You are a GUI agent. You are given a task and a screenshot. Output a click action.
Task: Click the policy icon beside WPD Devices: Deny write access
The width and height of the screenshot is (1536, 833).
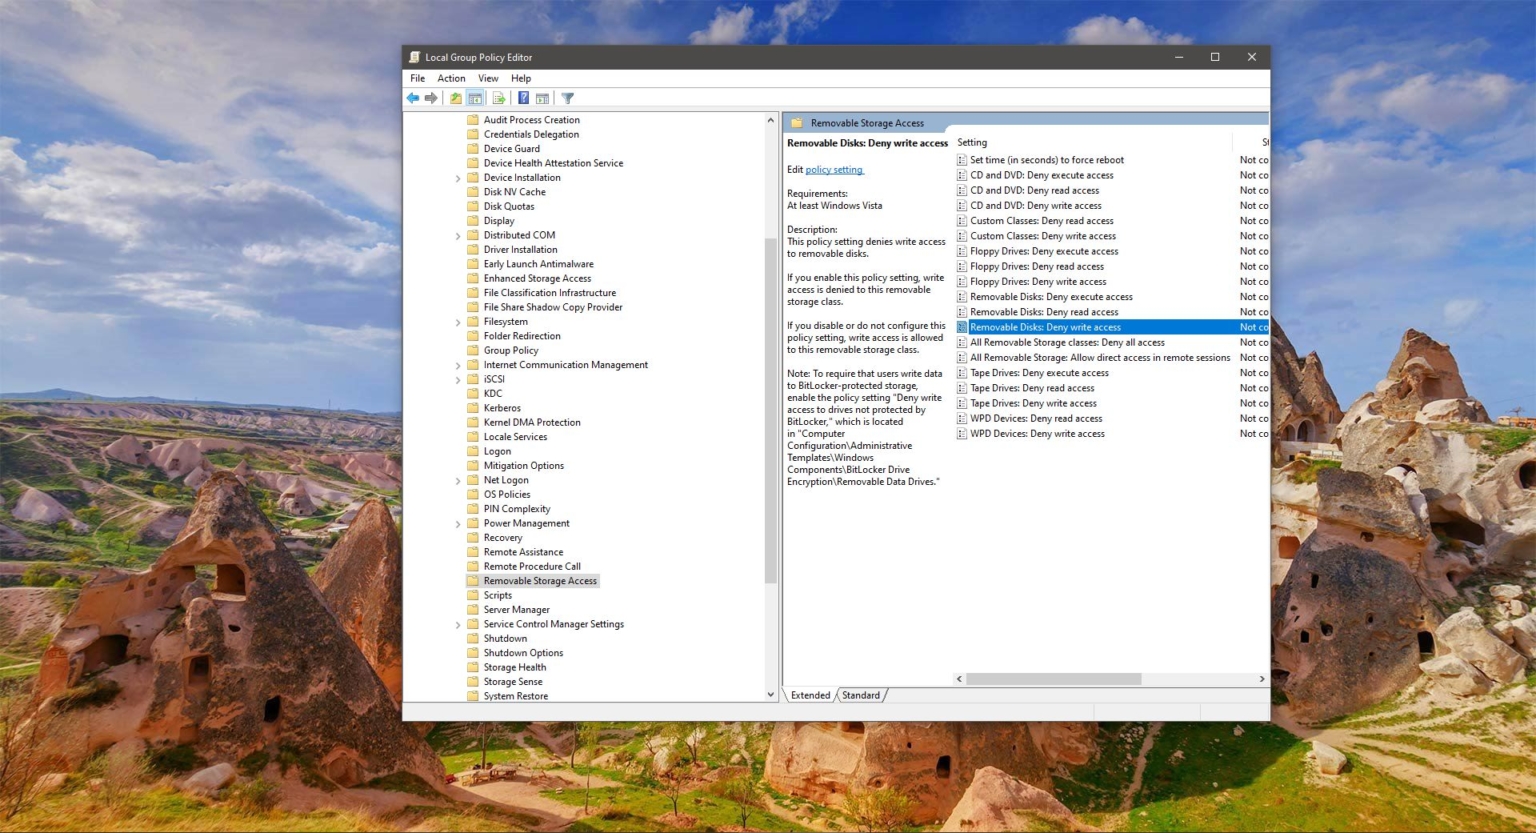(963, 433)
